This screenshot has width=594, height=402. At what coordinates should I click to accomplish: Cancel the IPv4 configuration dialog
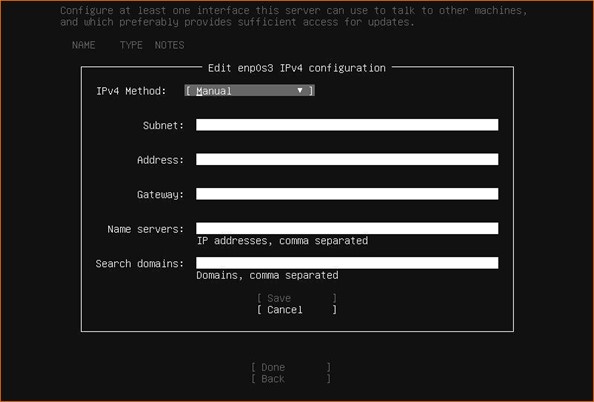[297, 310]
